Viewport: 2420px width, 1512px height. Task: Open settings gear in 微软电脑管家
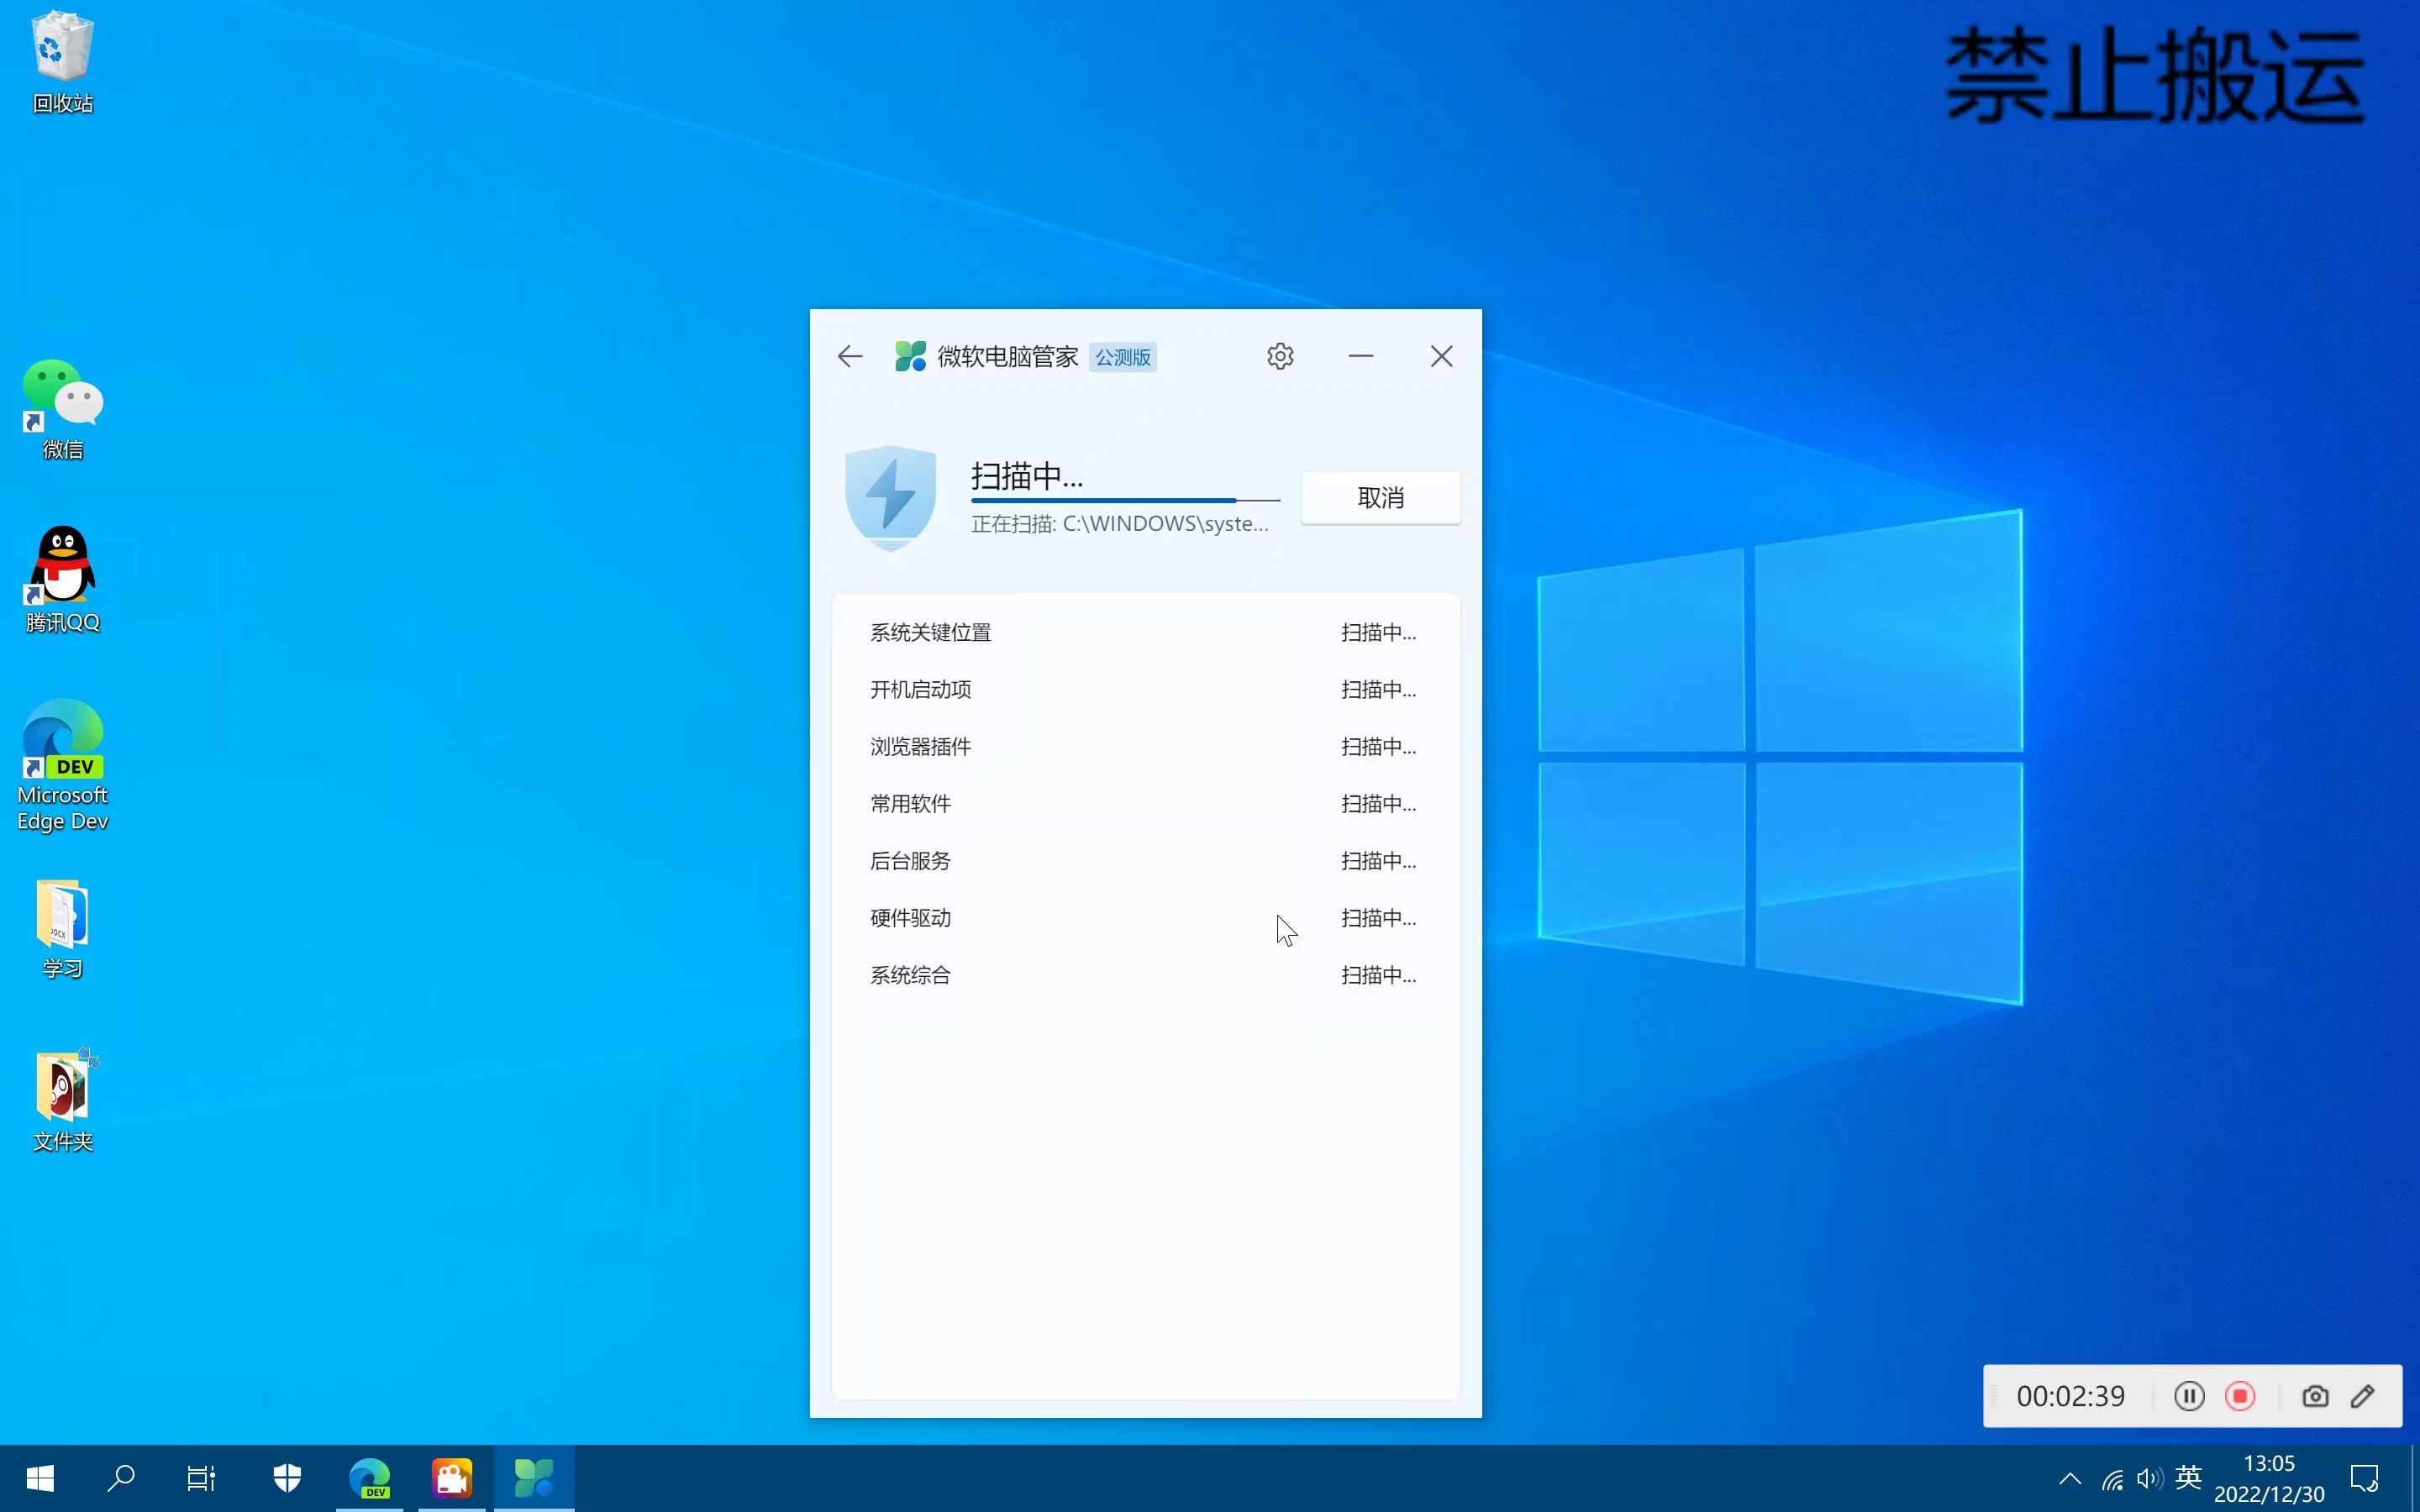pyautogui.click(x=1280, y=356)
